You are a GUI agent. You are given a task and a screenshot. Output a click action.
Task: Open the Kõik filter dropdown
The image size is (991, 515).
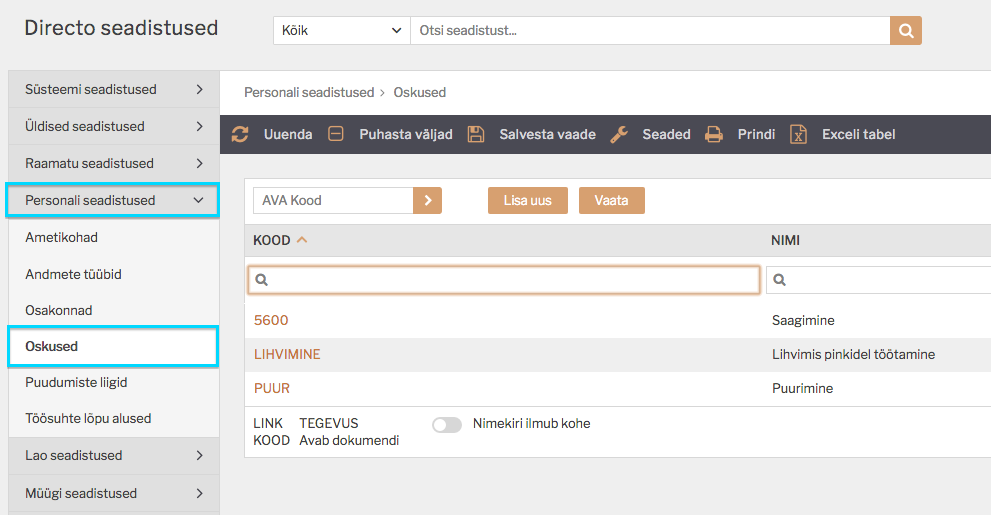pyautogui.click(x=342, y=30)
